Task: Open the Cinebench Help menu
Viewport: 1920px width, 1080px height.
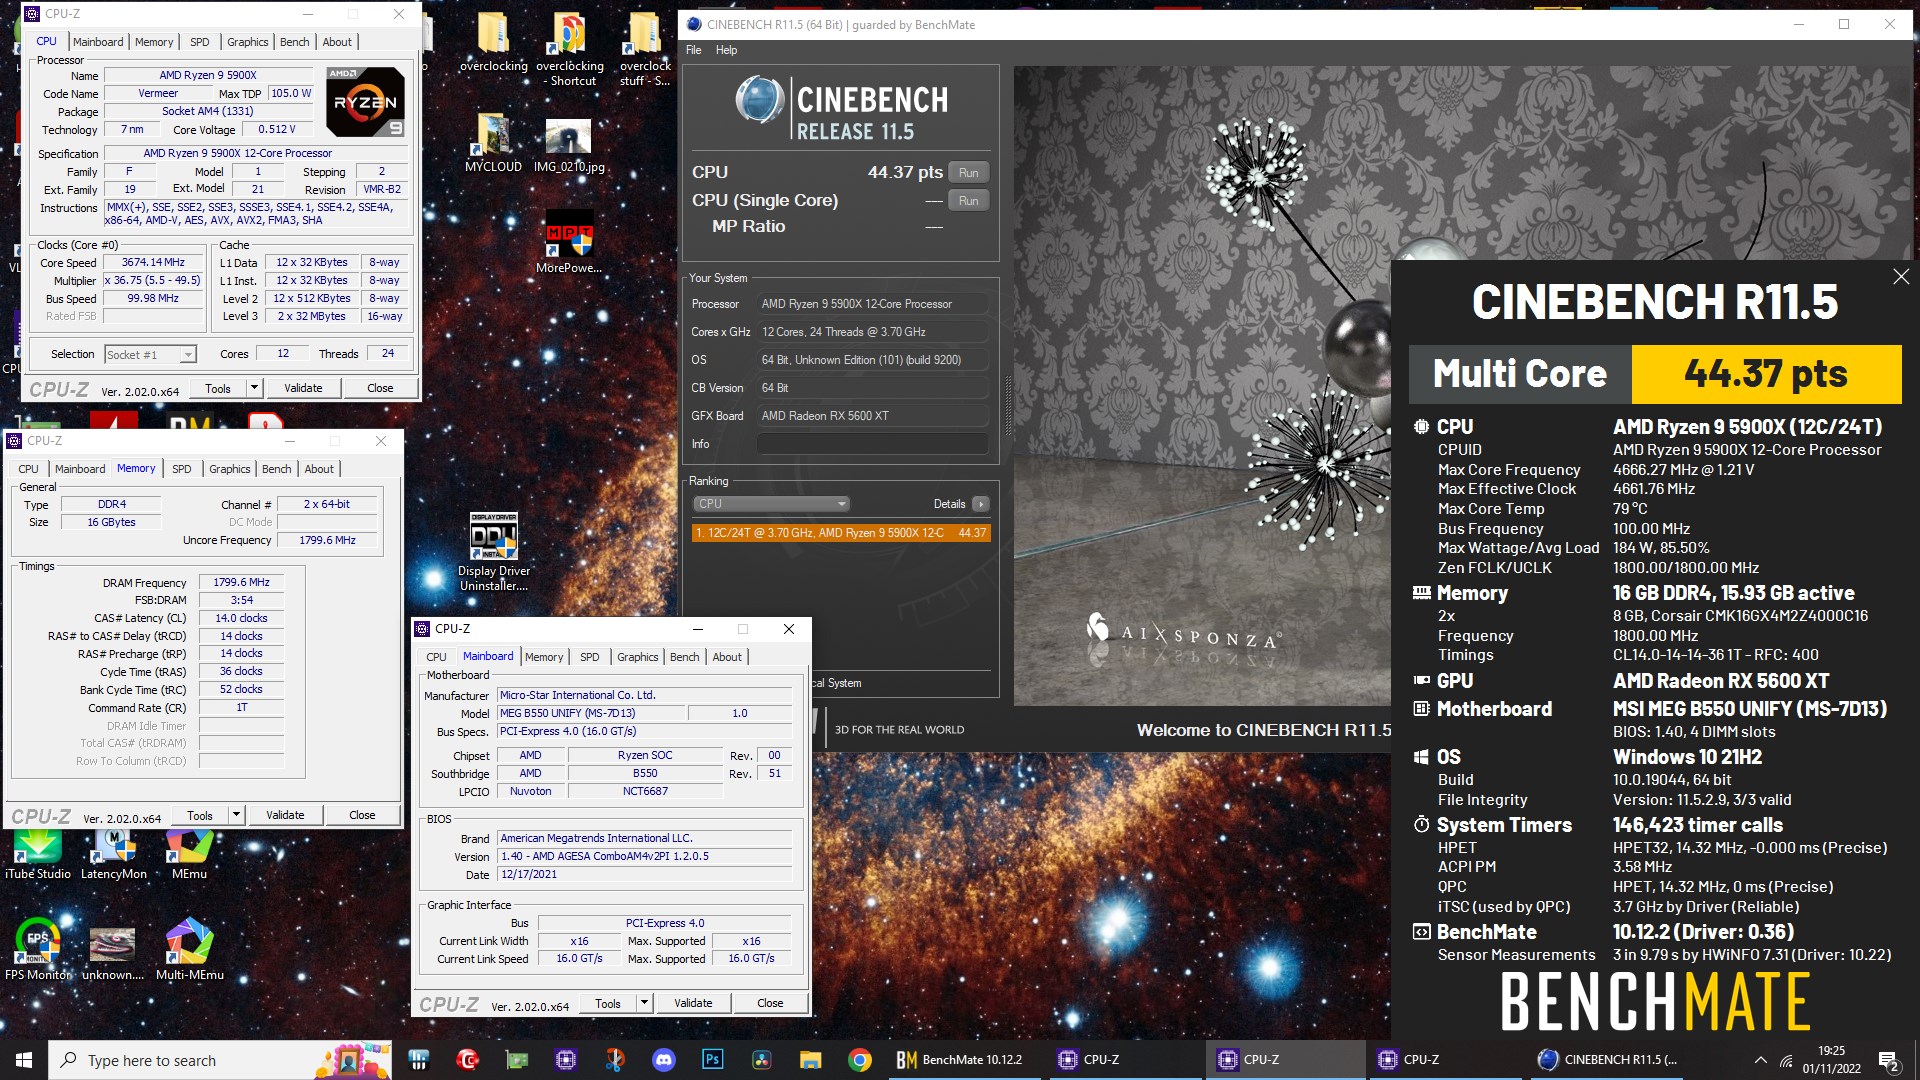Action: coord(727,50)
